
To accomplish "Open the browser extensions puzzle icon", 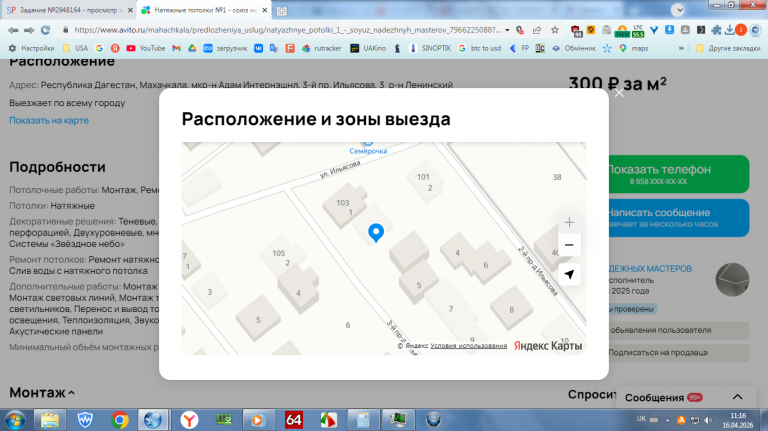I will [716, 30].
